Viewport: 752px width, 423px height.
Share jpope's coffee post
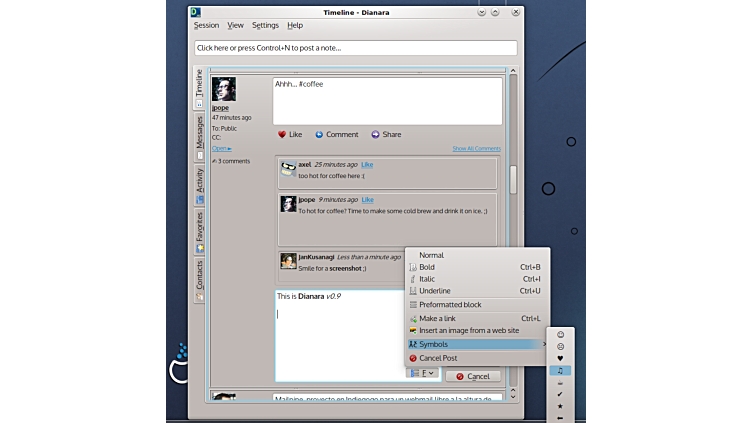386,134
